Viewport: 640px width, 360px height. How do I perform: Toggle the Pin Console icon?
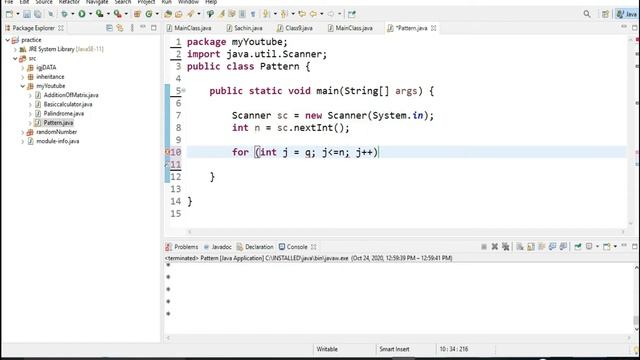pyautogui.click(x=578, y=247)
